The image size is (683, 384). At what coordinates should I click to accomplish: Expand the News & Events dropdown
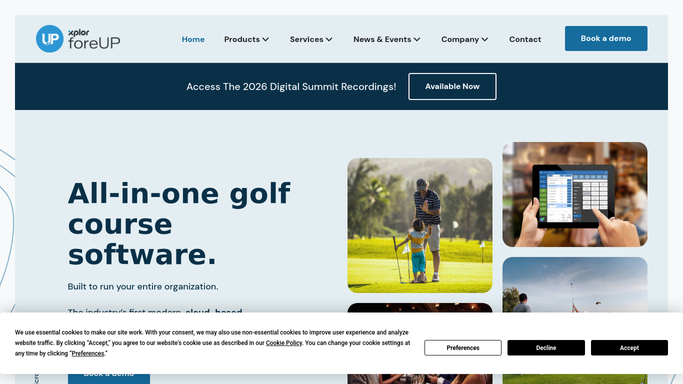coord(386,39)
